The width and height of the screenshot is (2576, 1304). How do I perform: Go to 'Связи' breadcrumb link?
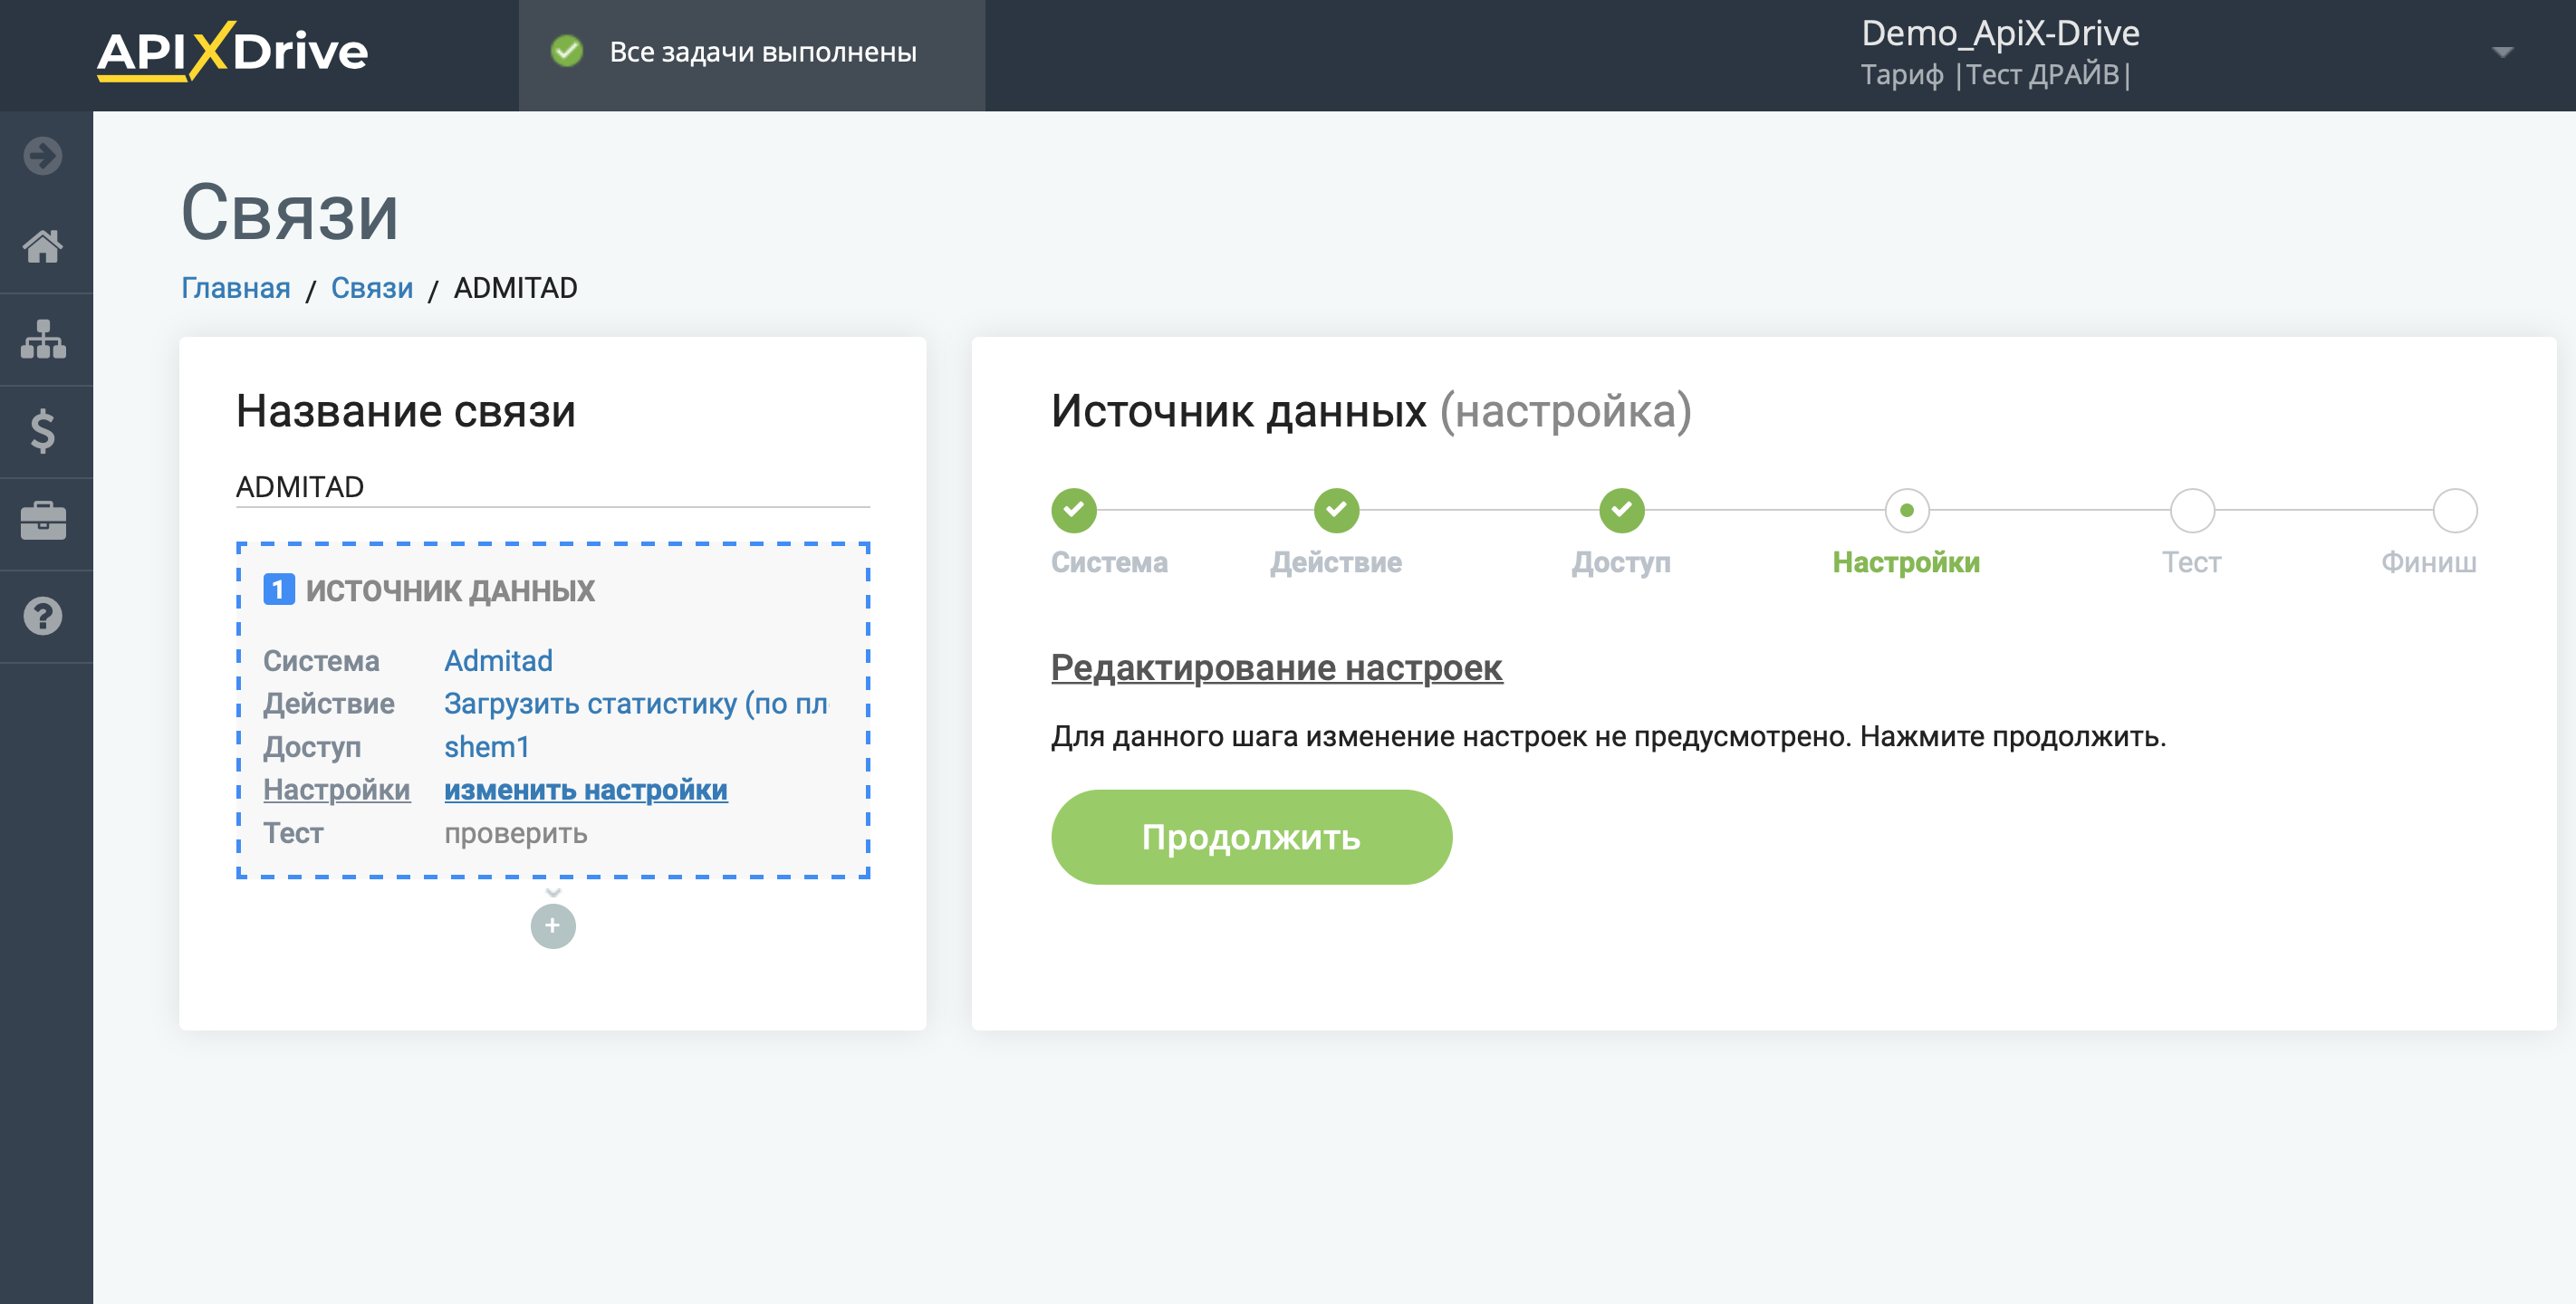[372, 288]
